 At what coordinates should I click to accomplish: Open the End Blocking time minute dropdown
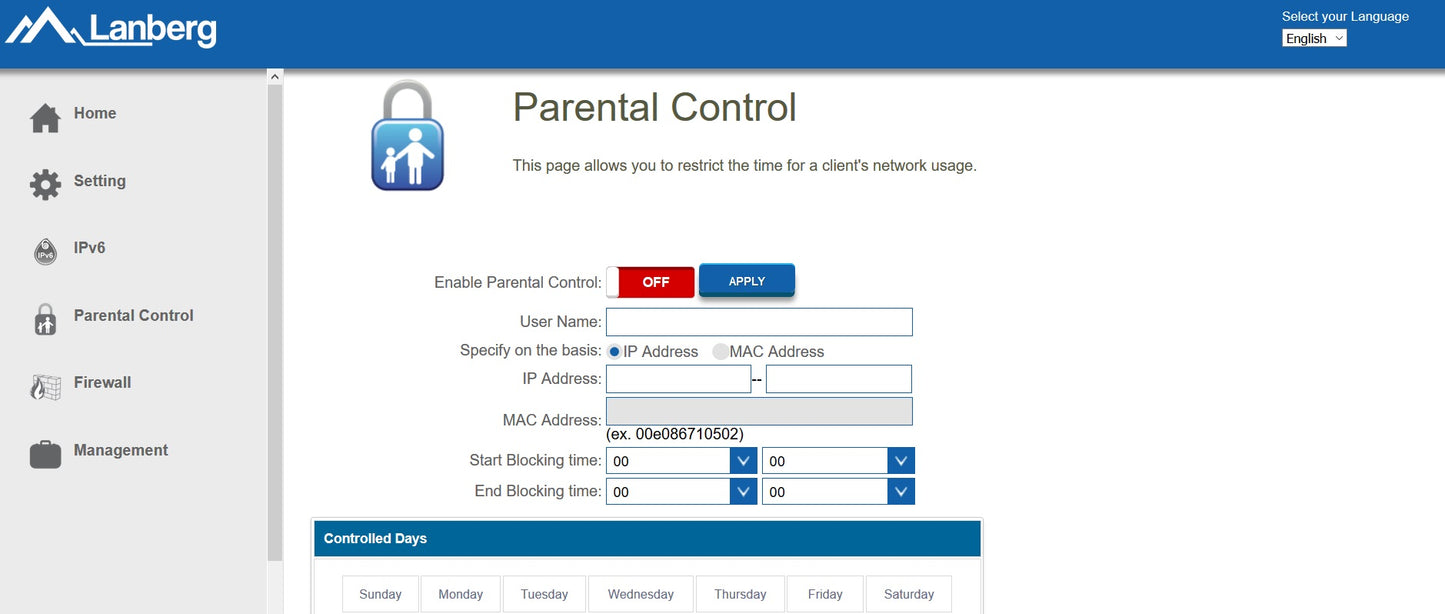838,492
